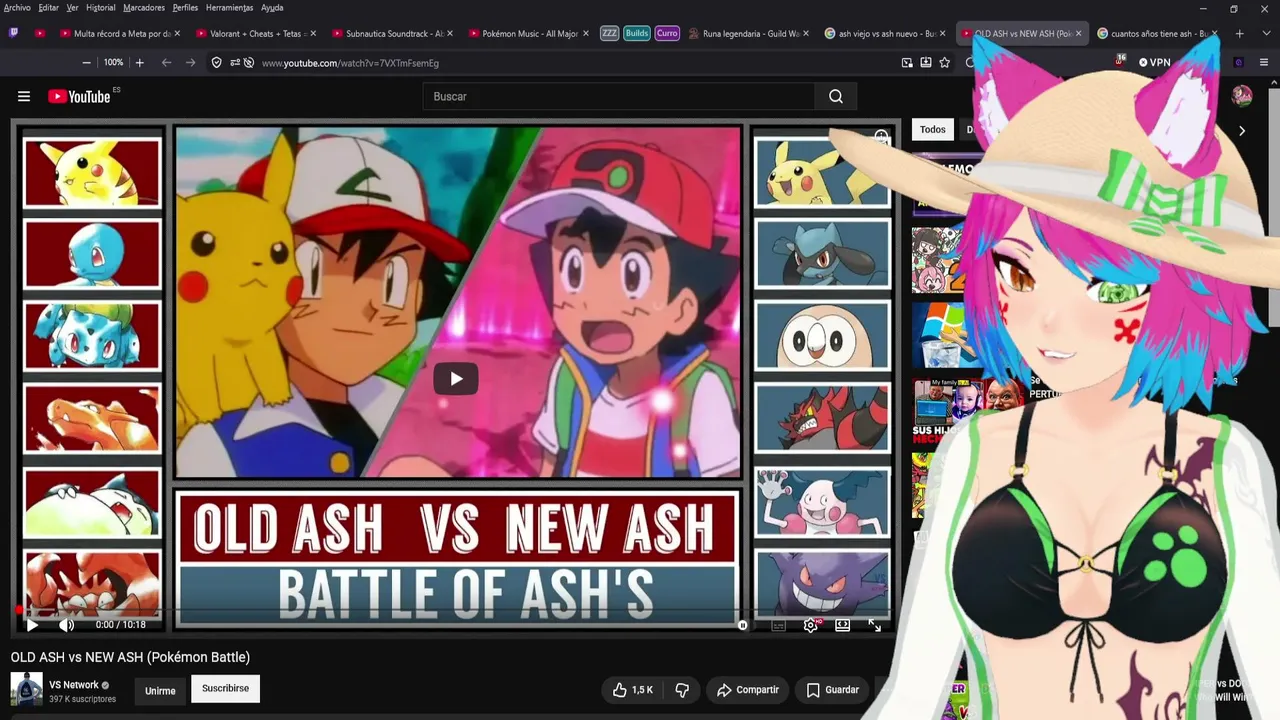Click the magnifier search button
The image size is (1280, 720).
pos(836,96)
